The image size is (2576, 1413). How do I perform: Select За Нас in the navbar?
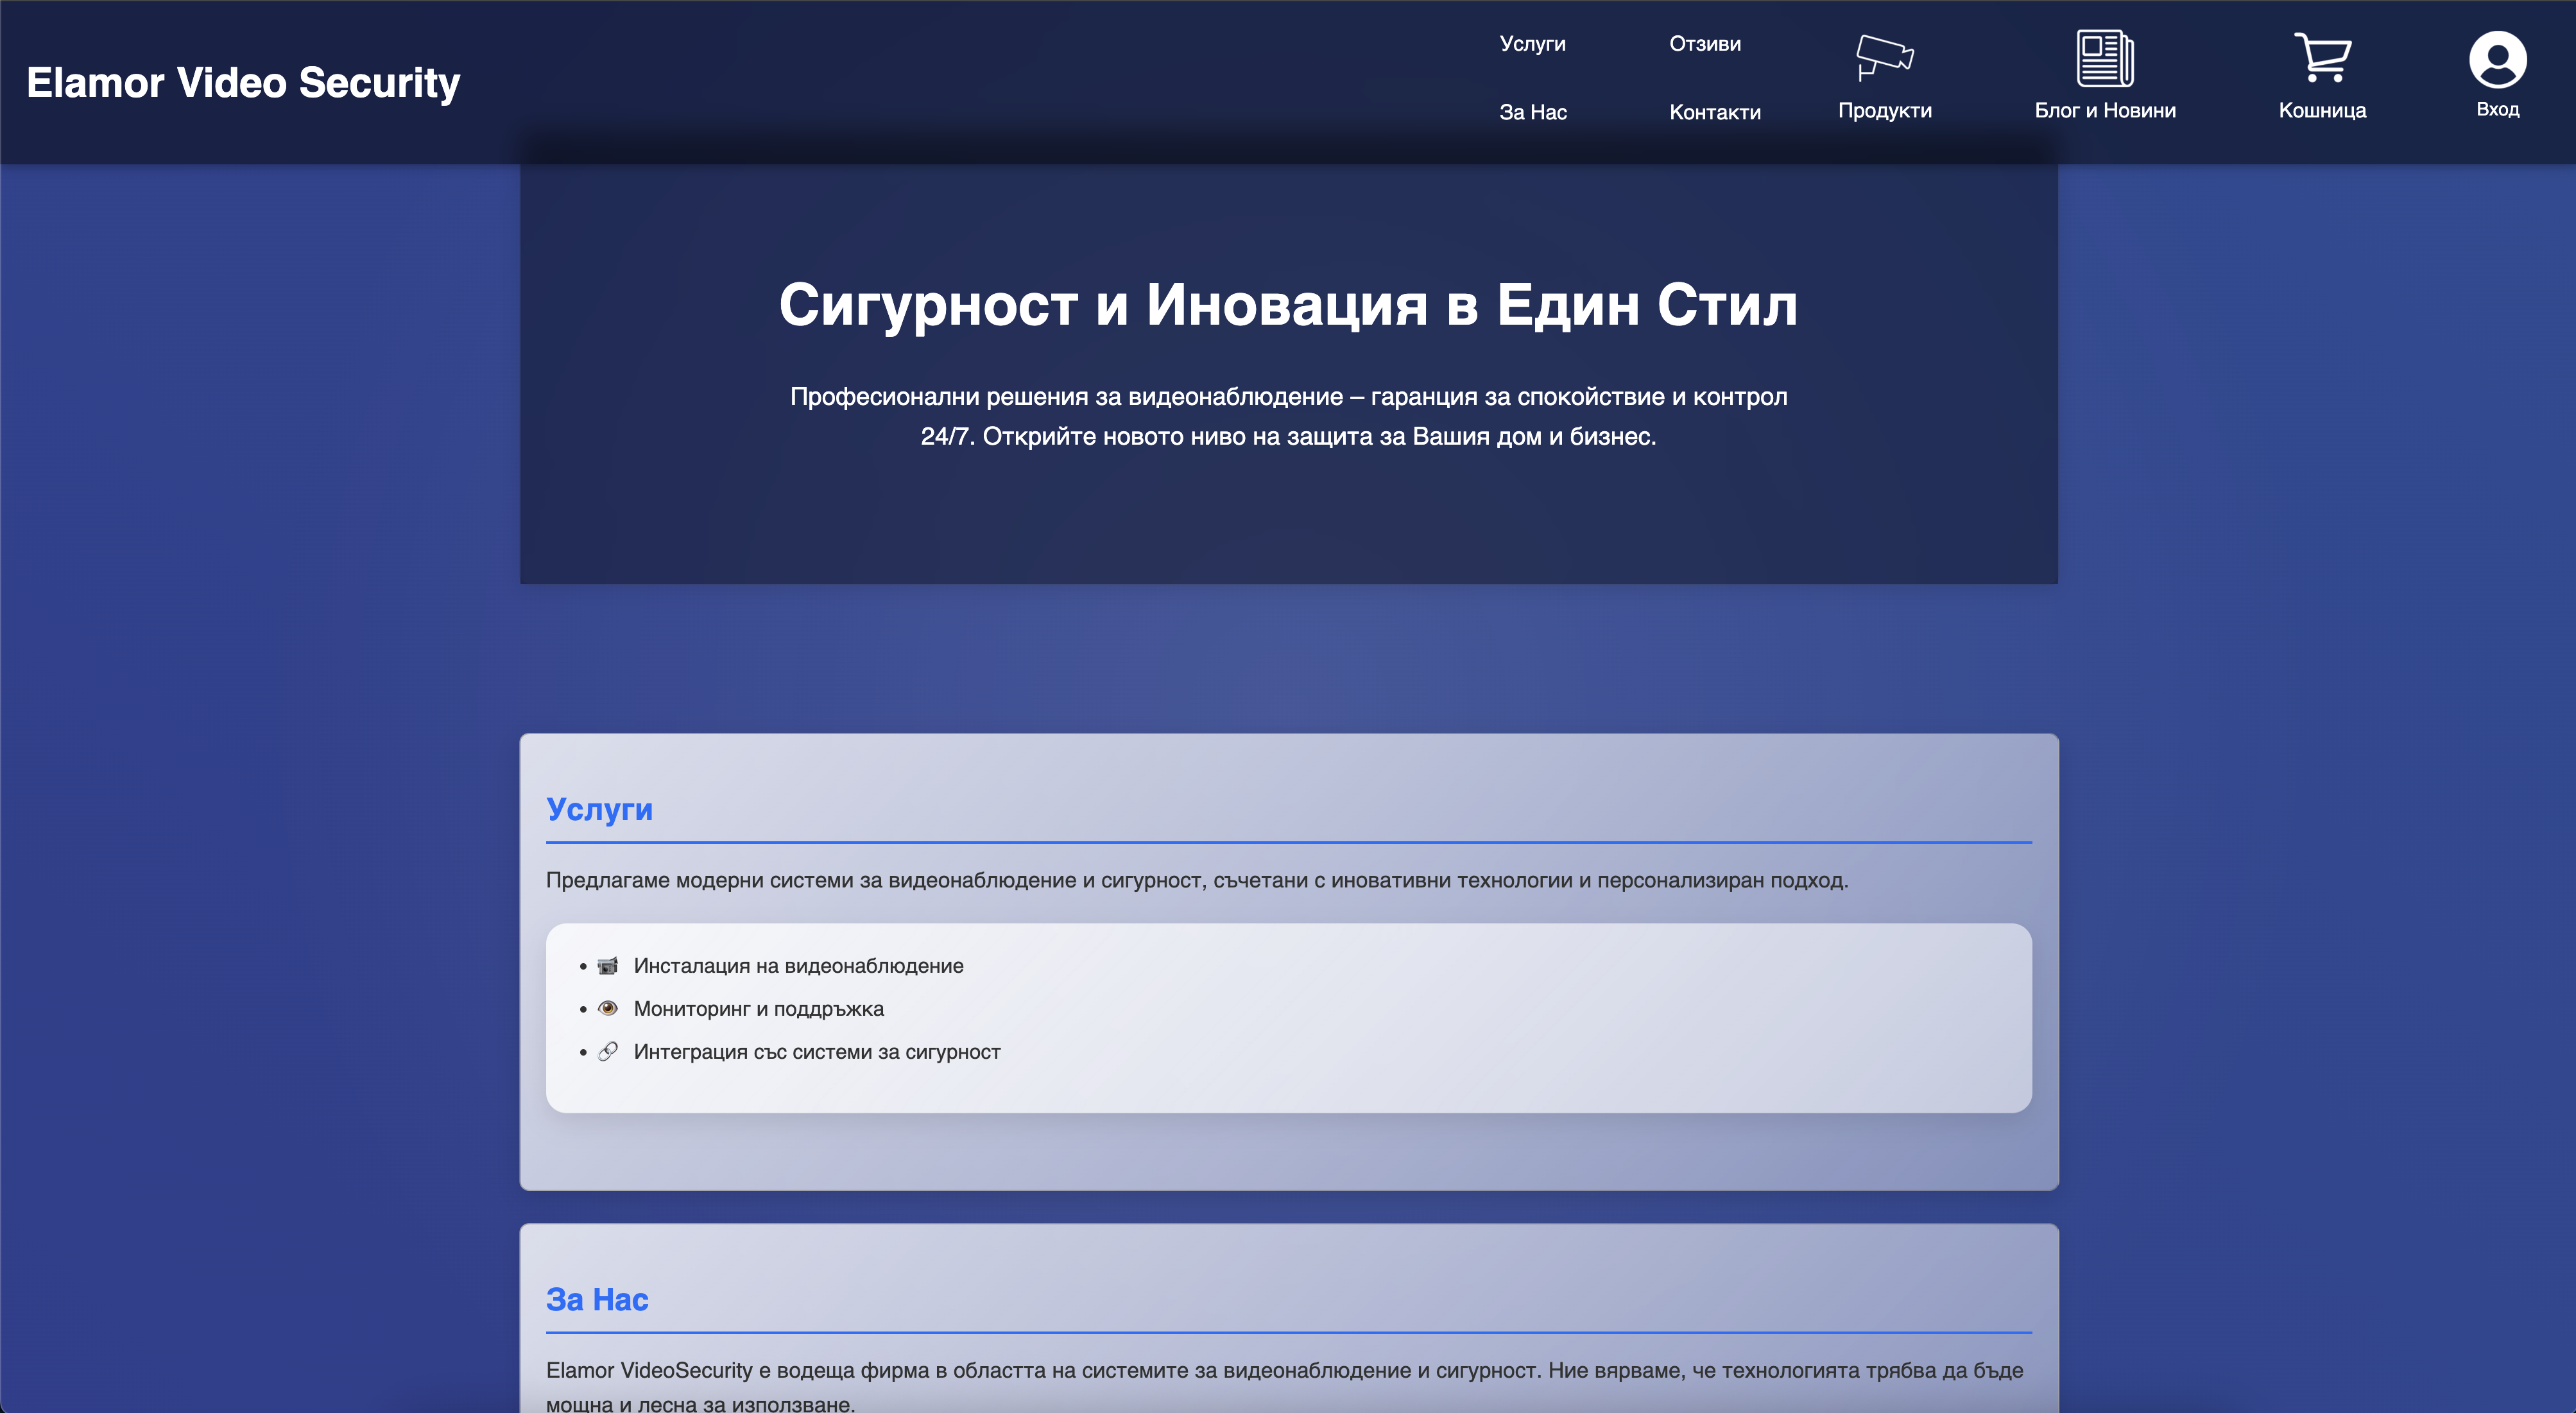[x=1532, y=112]
